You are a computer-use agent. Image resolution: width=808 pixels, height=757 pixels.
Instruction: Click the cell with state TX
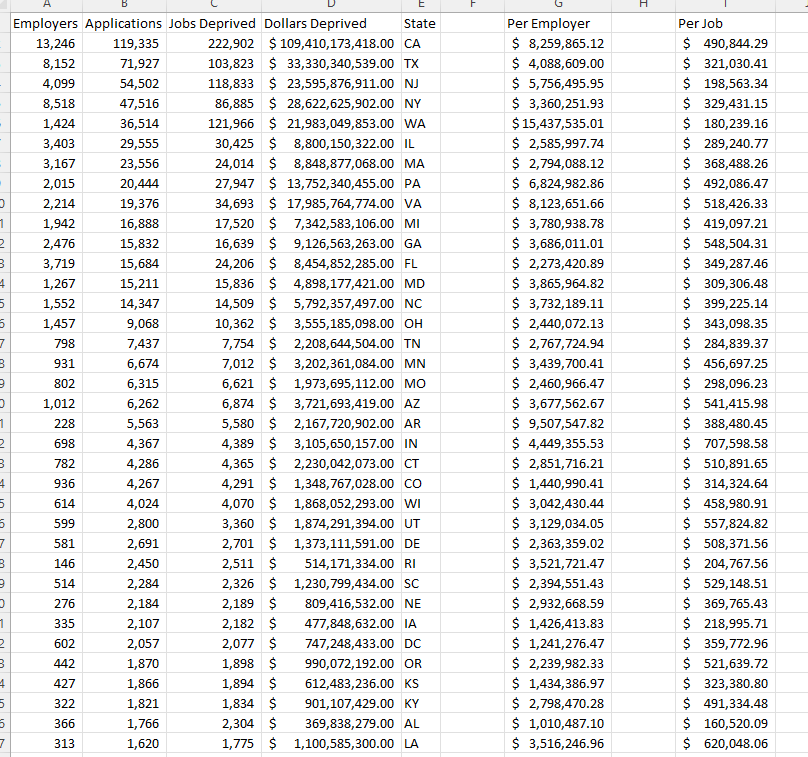(x=421, y=64)
